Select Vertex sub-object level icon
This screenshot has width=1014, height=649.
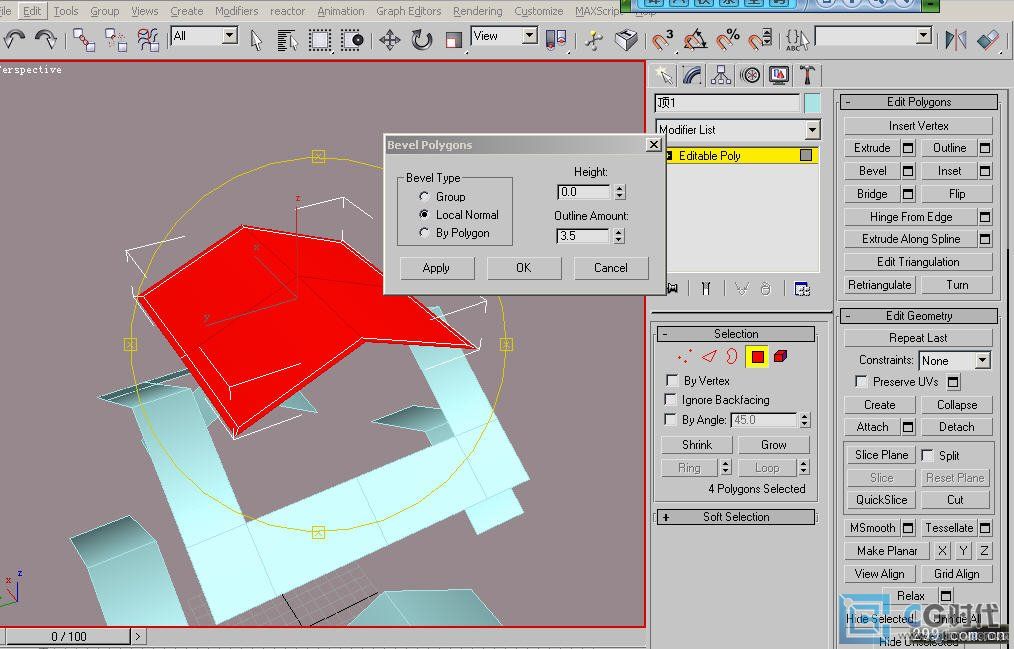(684, 356)
